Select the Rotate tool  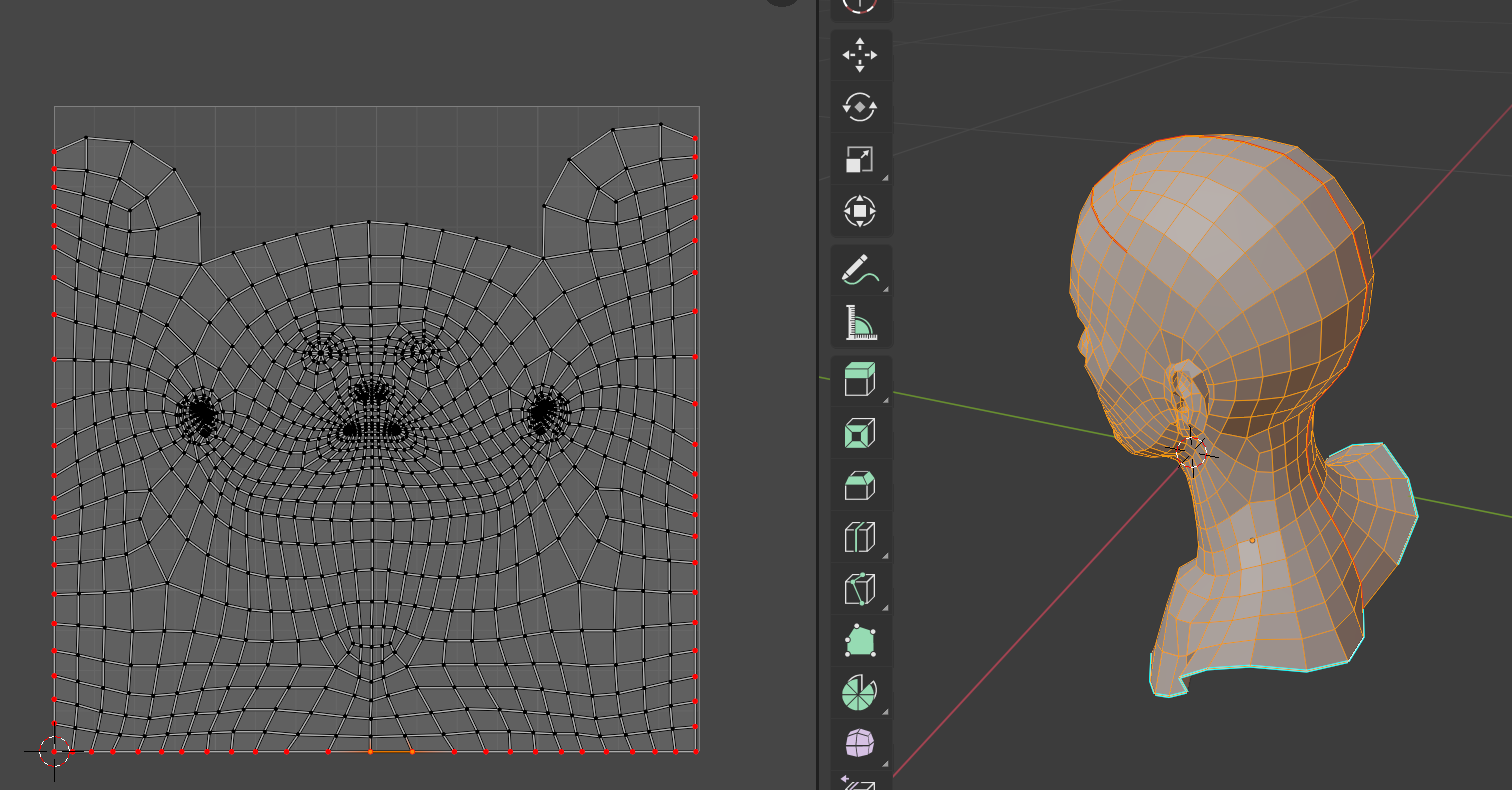click(860, 107)
